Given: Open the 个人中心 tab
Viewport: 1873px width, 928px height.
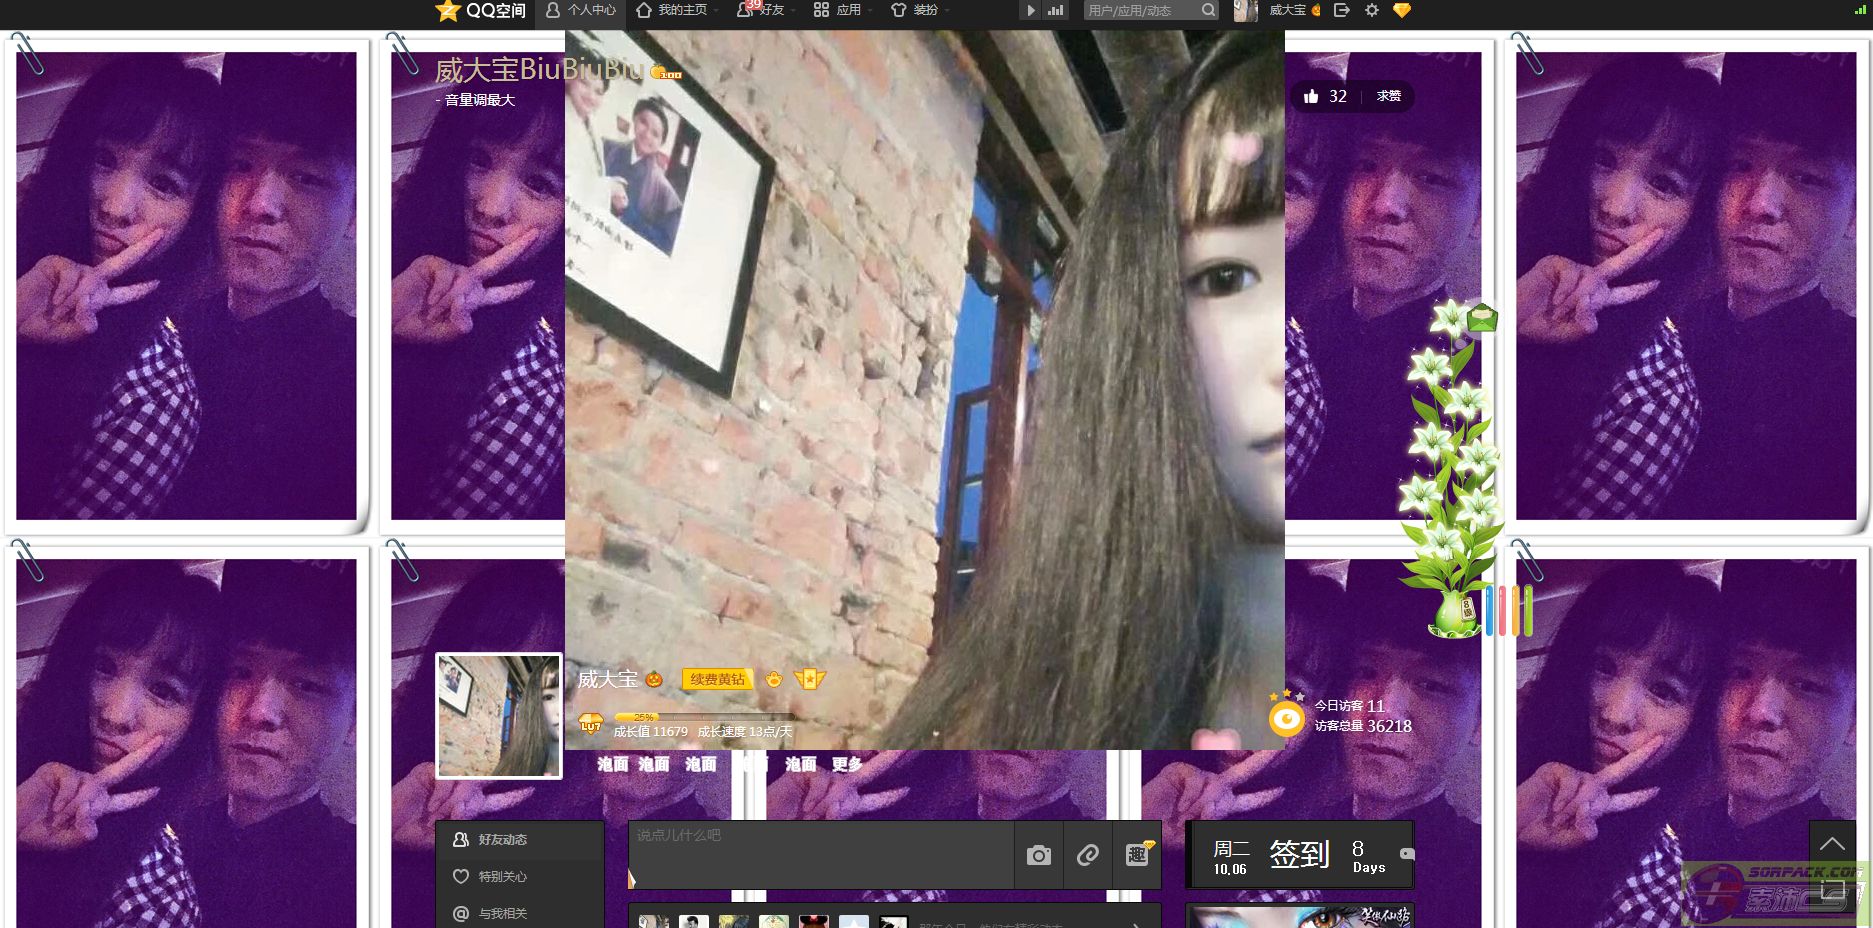Looking at the screenshot, I should [x=581, y=10].
